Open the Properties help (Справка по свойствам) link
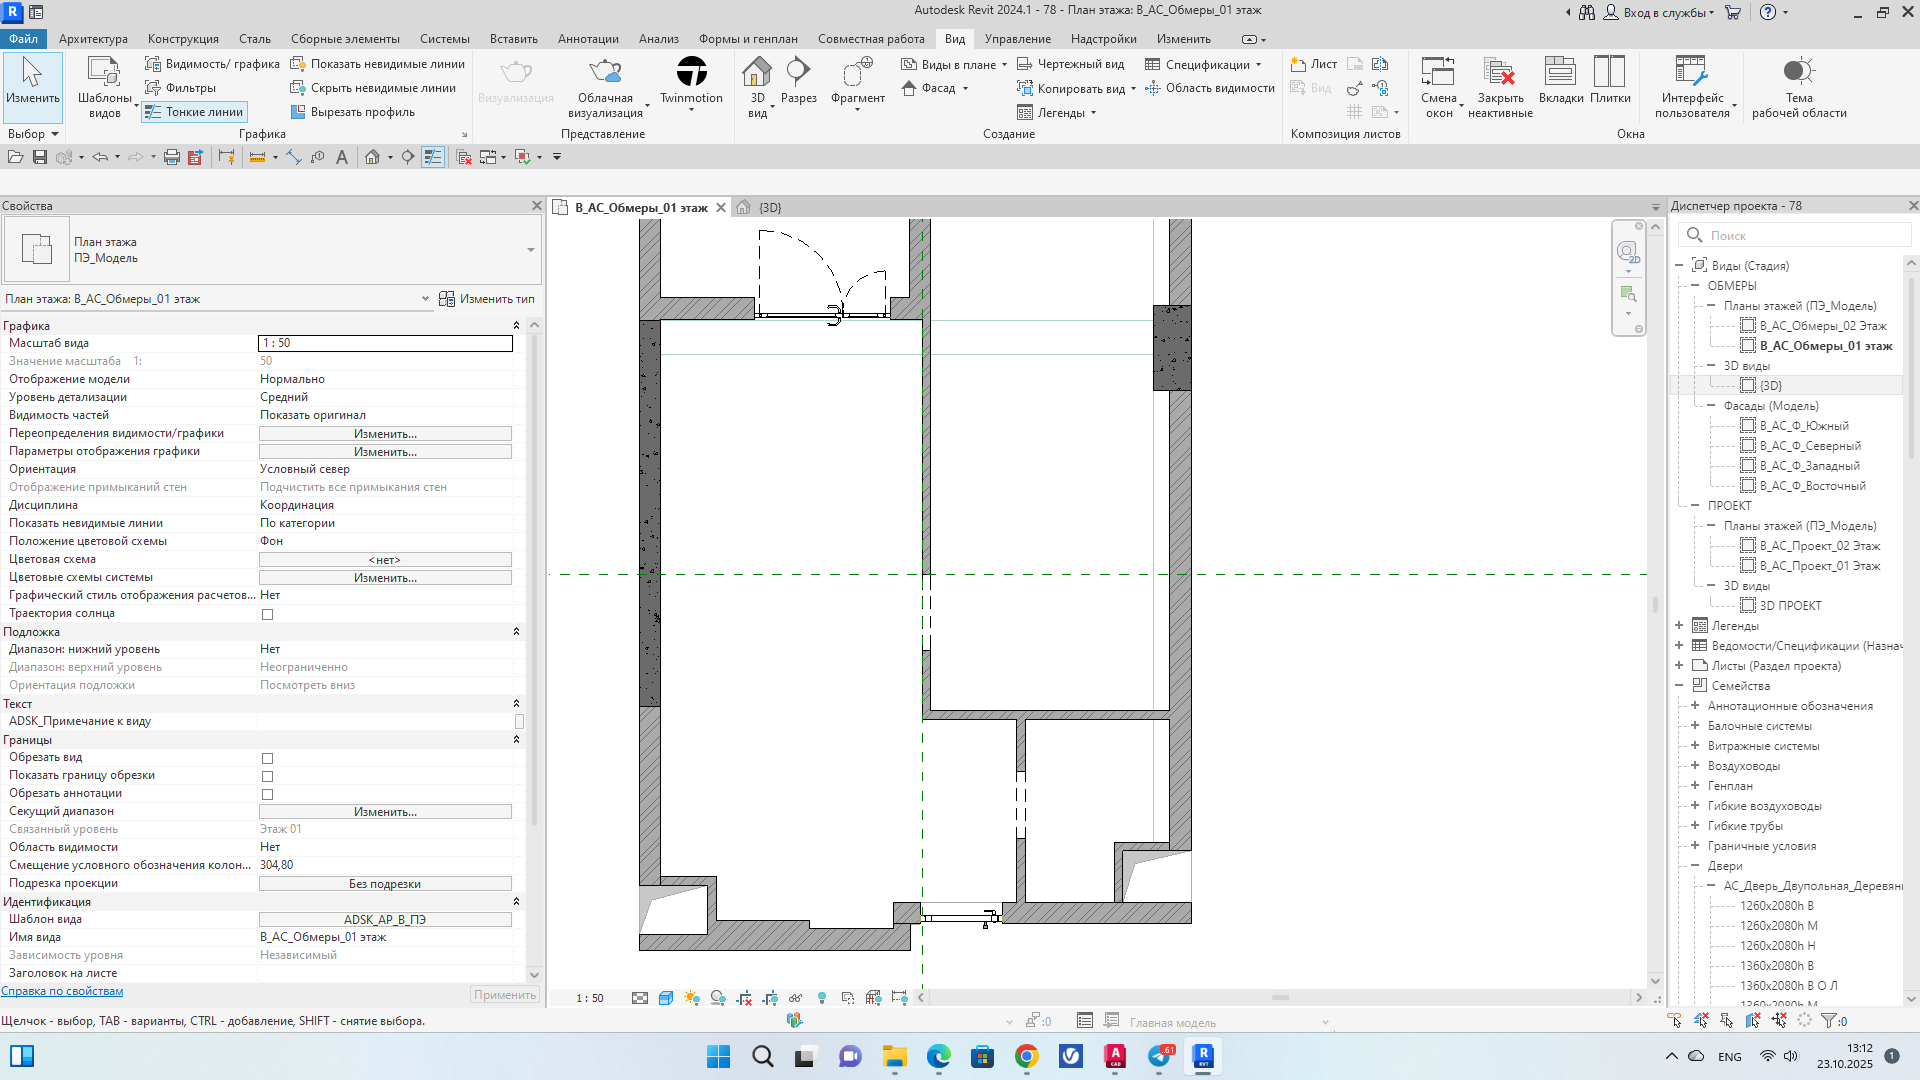Viewport: 1920px width, 1080px height. 62,991
